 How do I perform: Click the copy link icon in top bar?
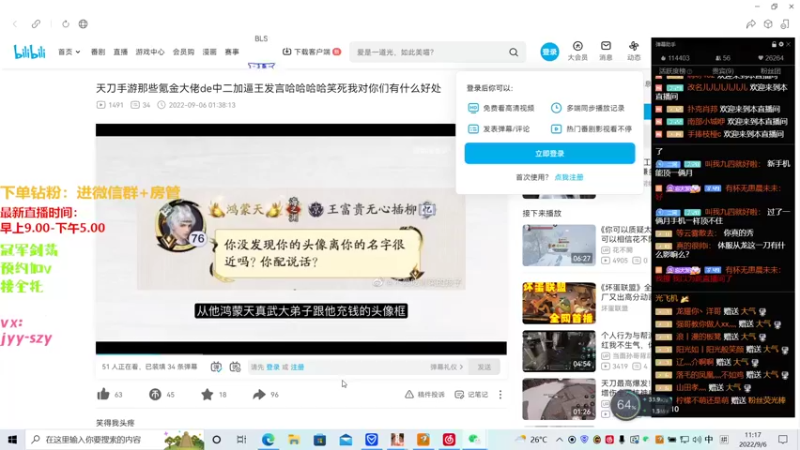36,24
